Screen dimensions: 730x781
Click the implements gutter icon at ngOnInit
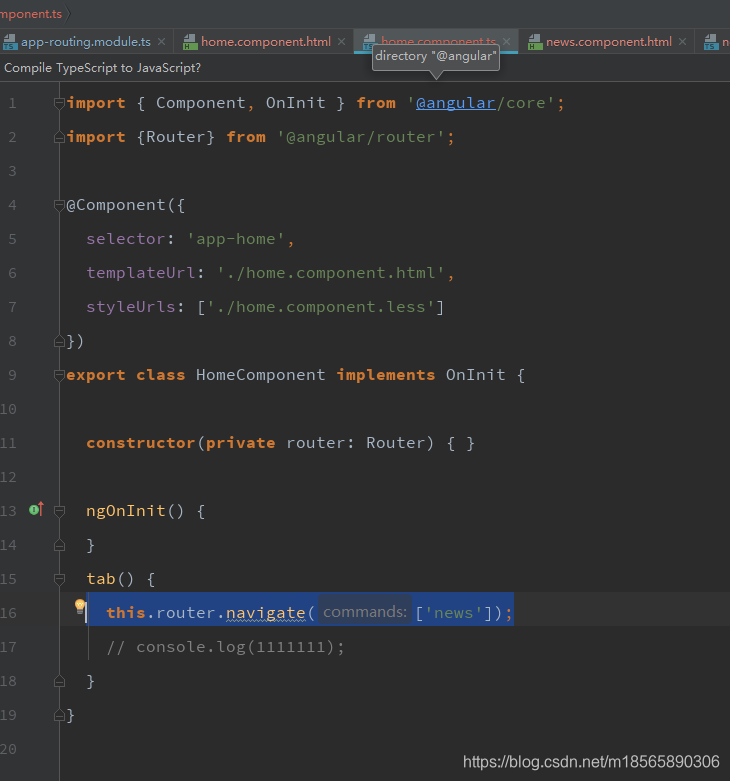pos(36,509)
